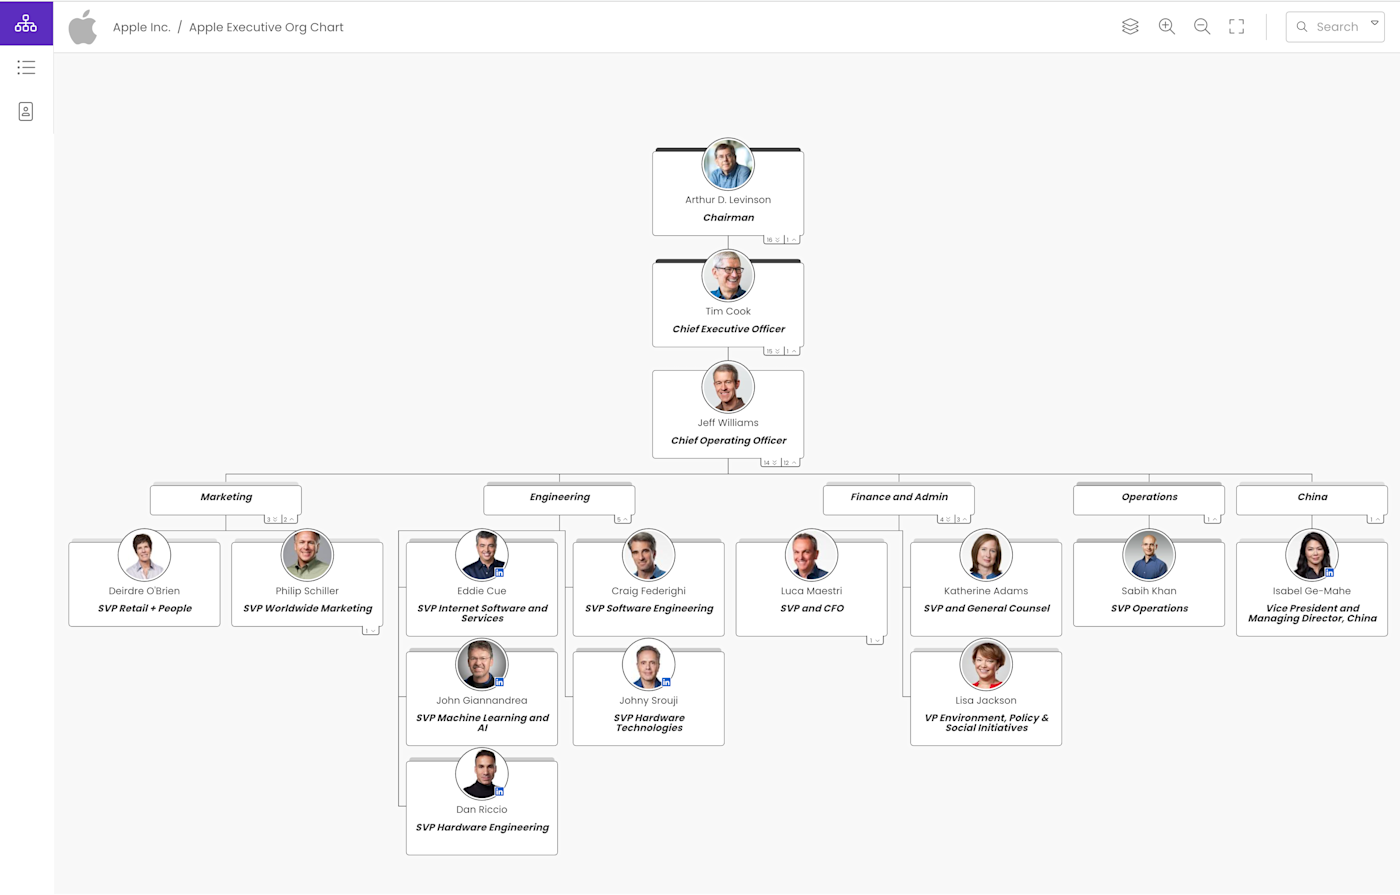Expand Philip Schiller's 1 report

tap(370, 631)
